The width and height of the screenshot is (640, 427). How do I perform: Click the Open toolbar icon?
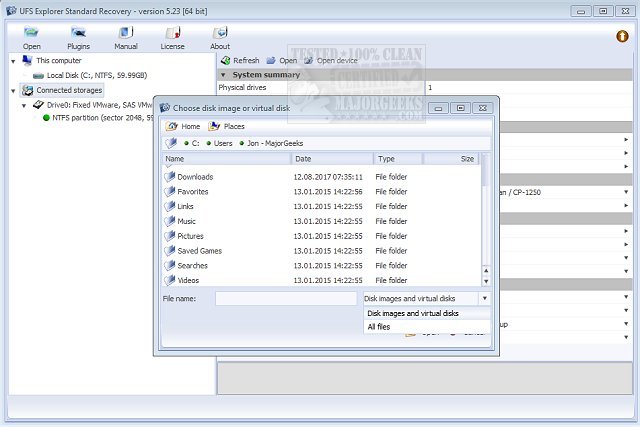31,38
